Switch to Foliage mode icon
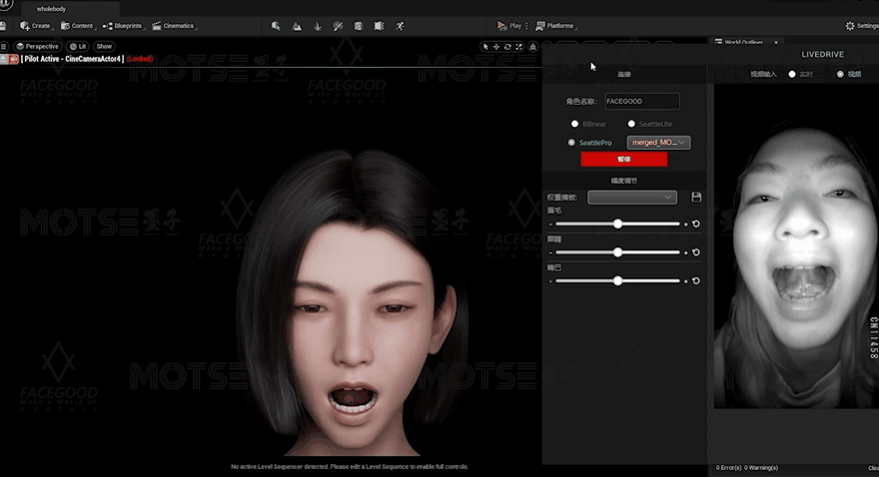 pyautogui.click(x=317, y=26)
